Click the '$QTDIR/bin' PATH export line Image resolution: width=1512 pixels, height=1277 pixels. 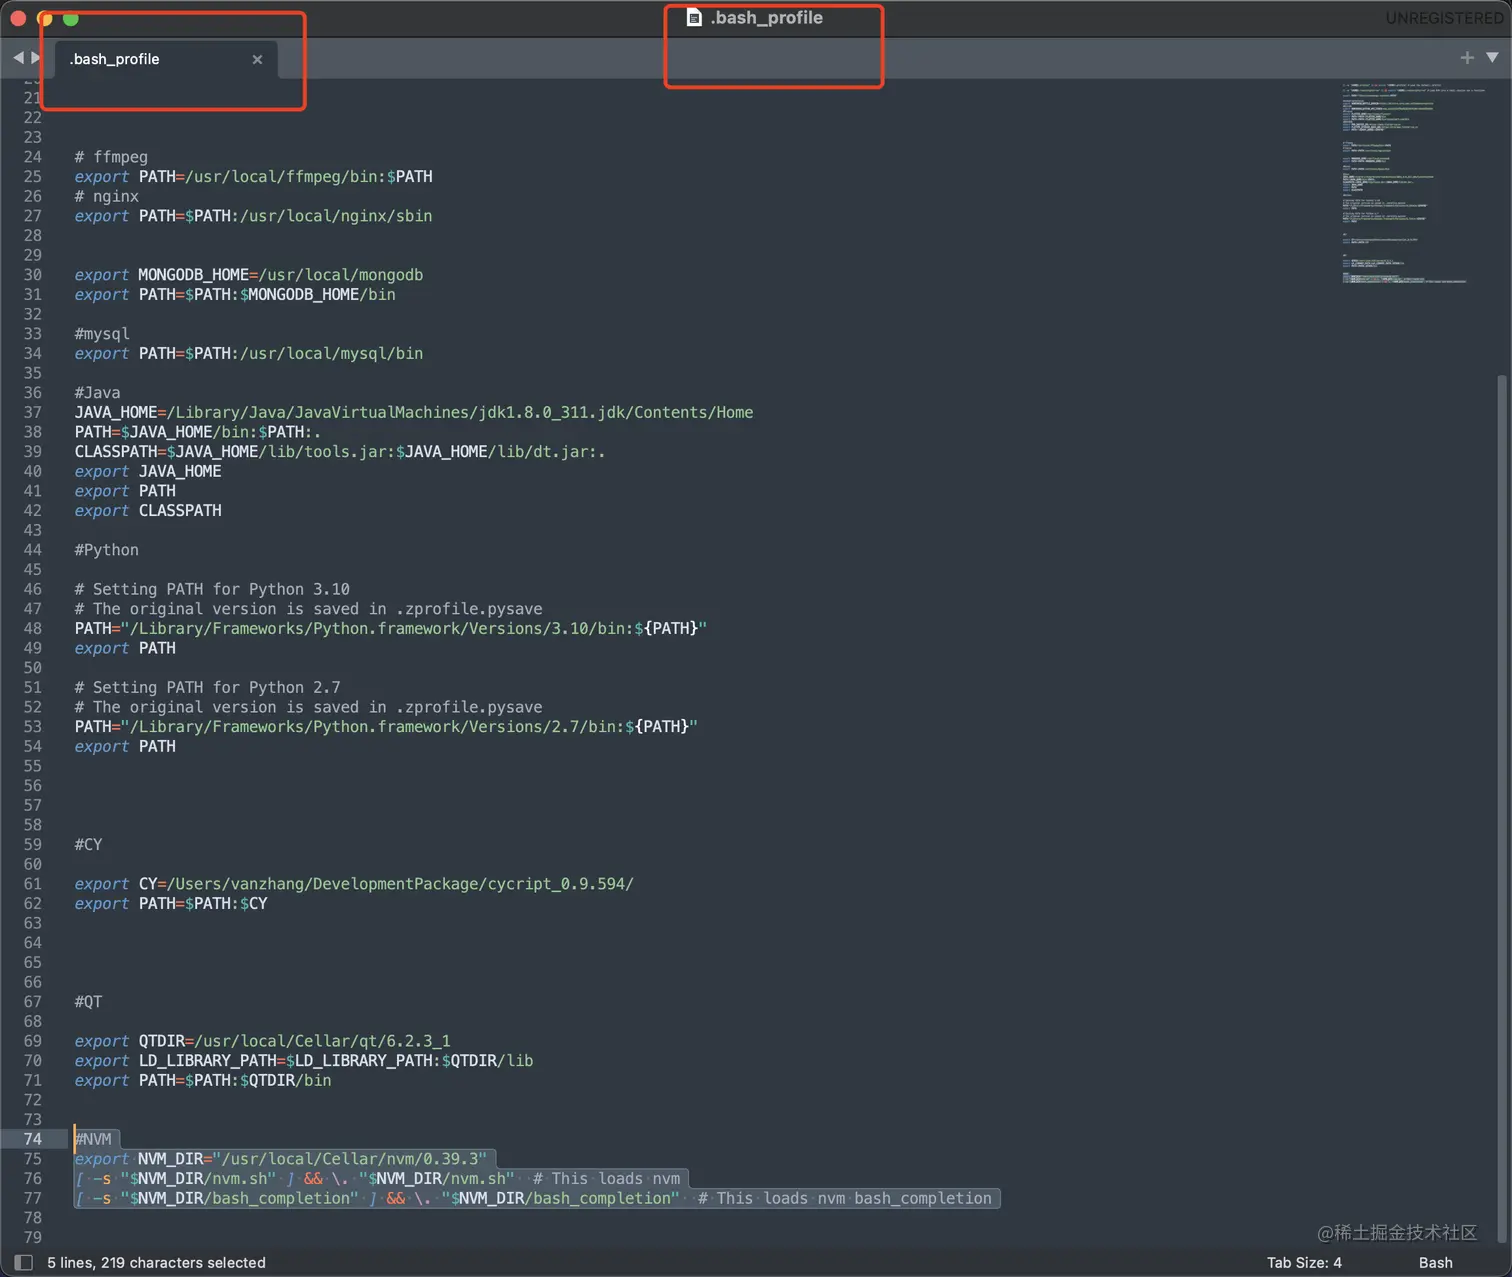pyautogui.click(x=203, y=1081)
